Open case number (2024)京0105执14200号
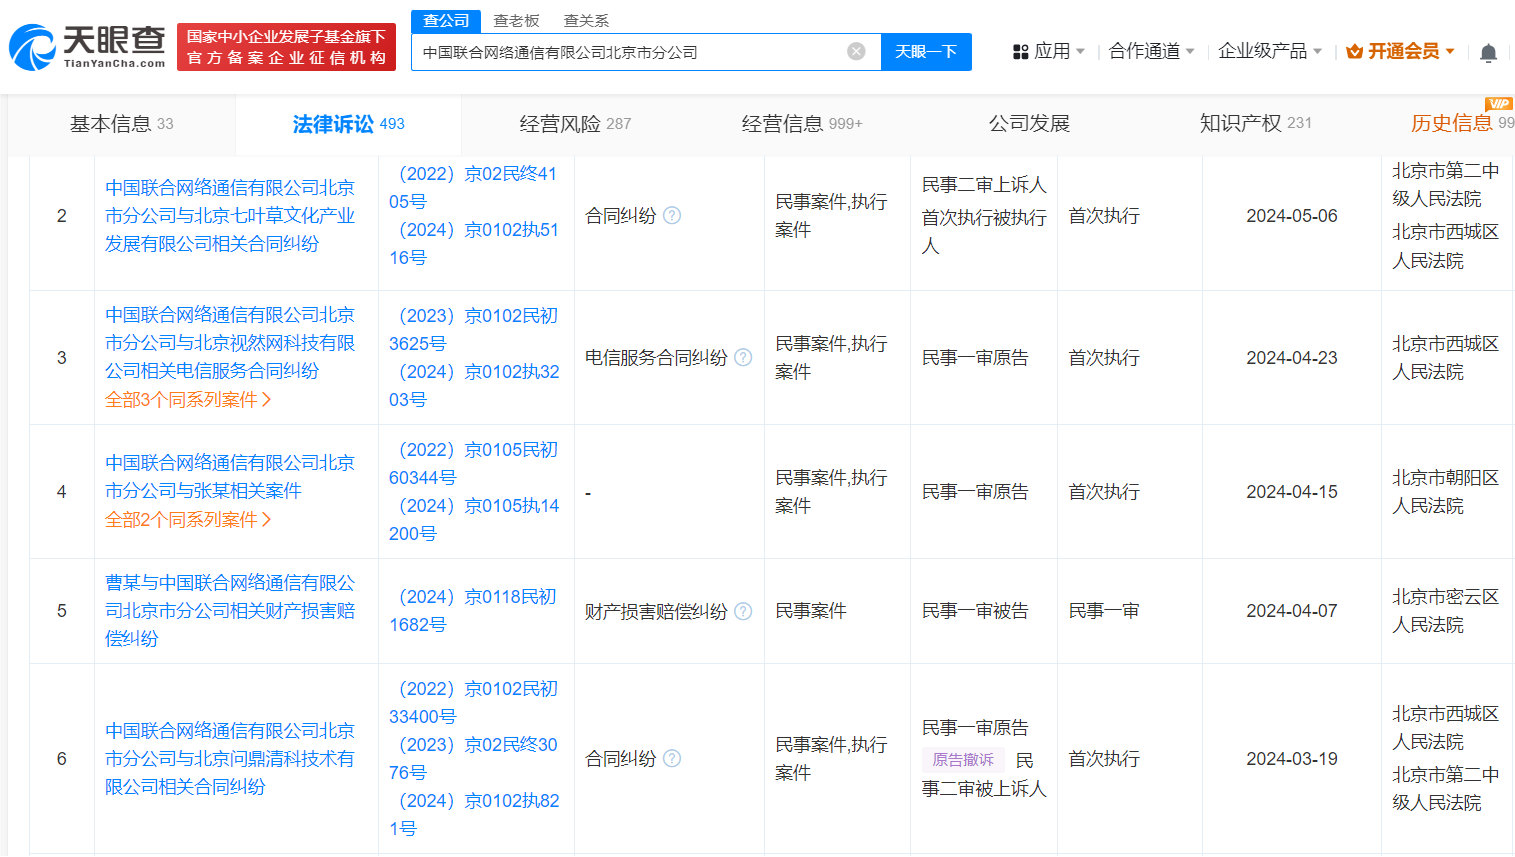The image size is (1515, 857). [474, 519]
